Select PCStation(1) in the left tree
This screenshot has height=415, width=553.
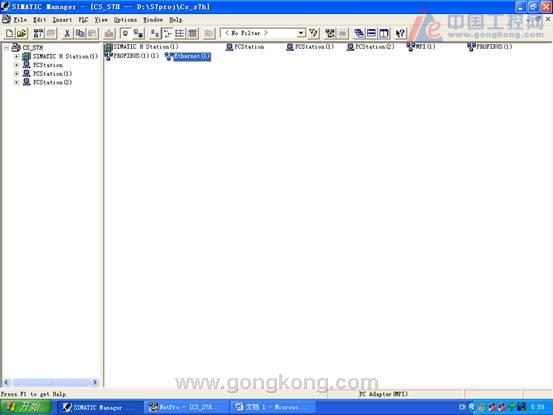[x=52, y=74]
